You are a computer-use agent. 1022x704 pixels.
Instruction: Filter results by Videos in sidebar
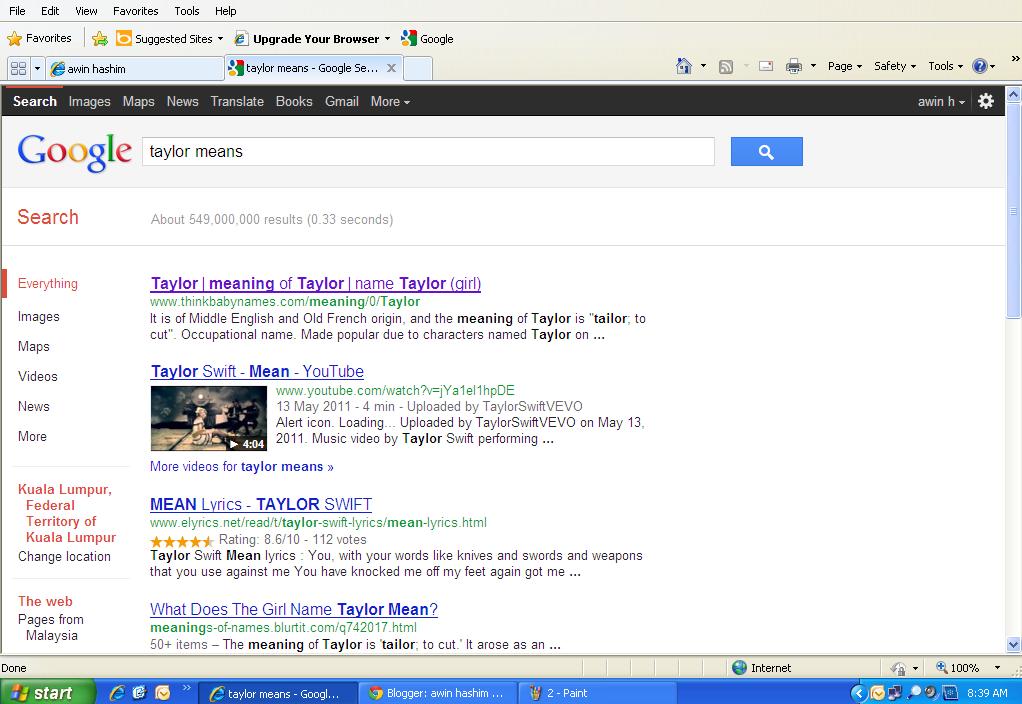tap(38, 376)
